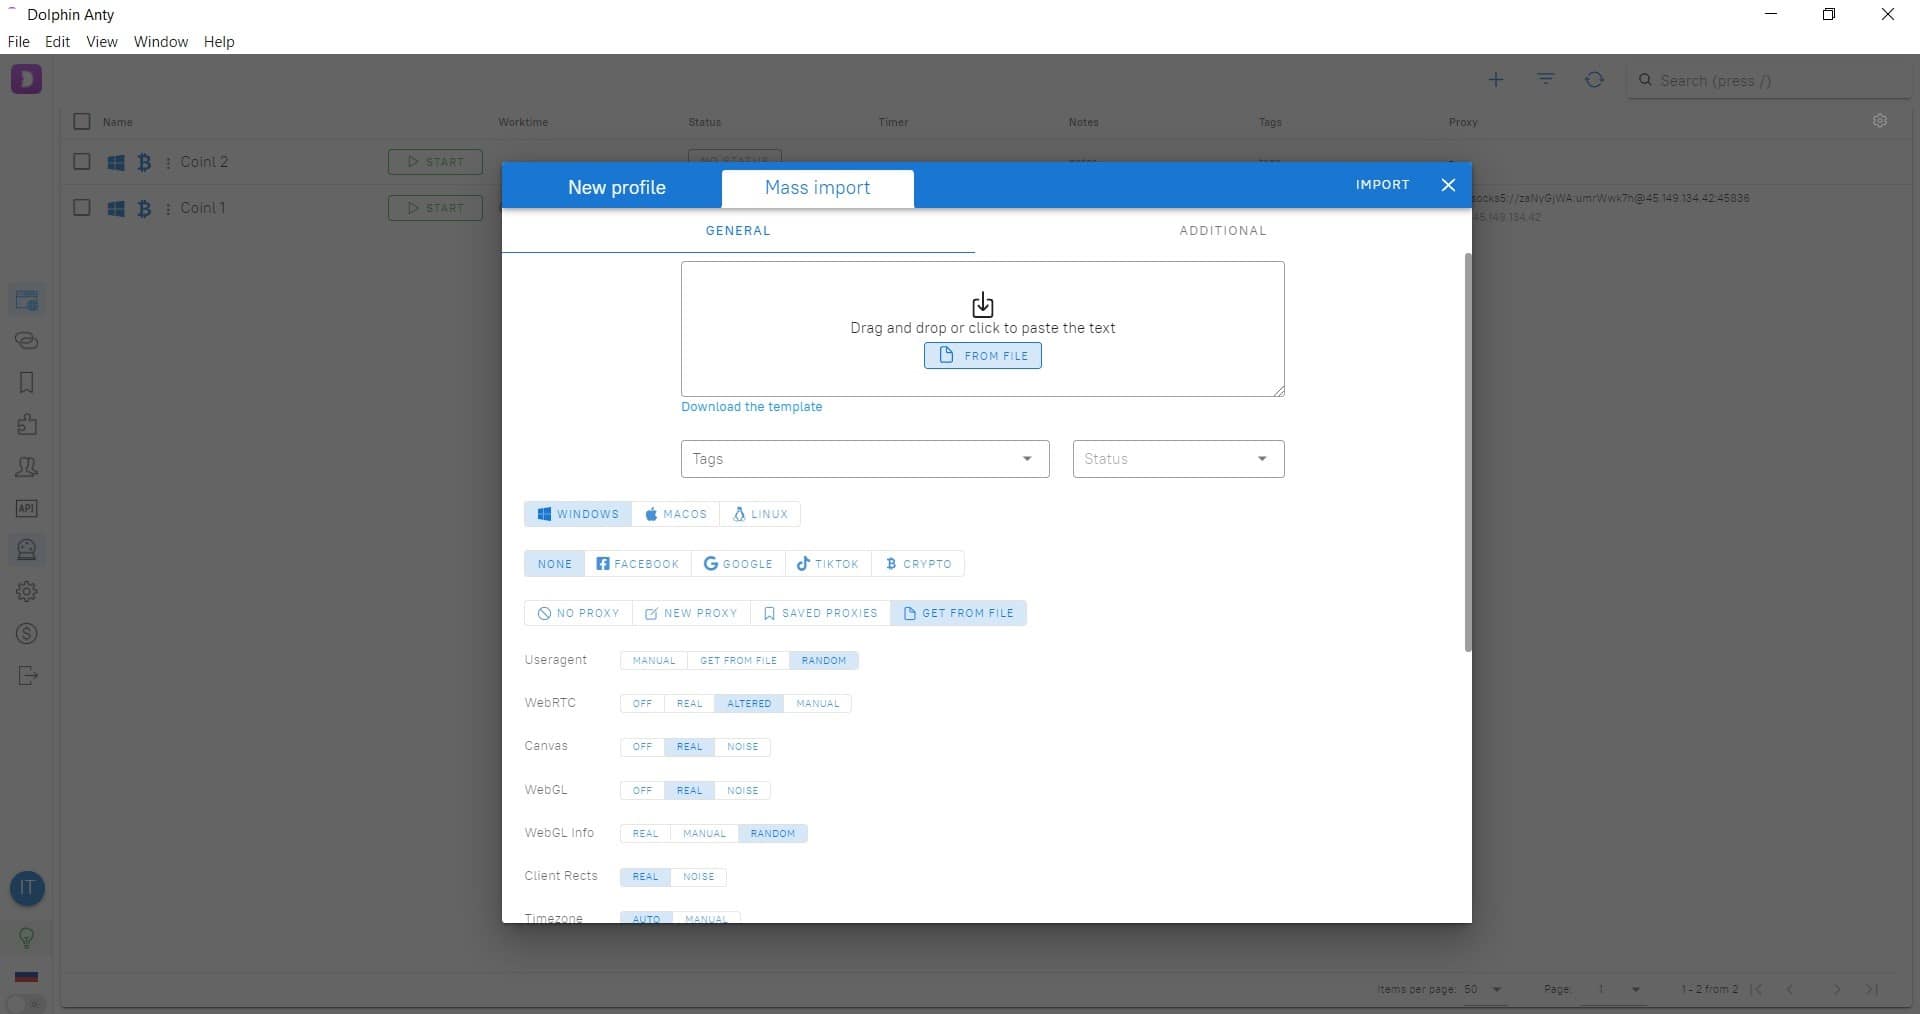Viewport: 1920px width, 1014px height.
Task: Set Canvas to NOISE
Action: [x=742, y=747]
